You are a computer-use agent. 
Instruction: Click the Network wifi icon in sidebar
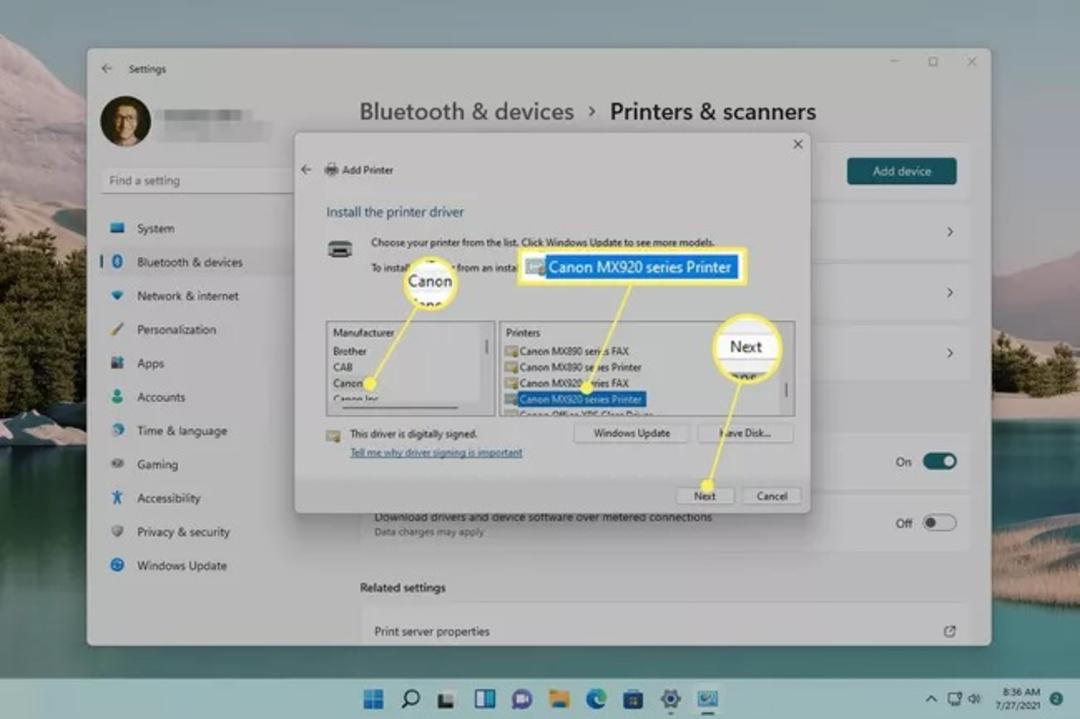(117, 295)
